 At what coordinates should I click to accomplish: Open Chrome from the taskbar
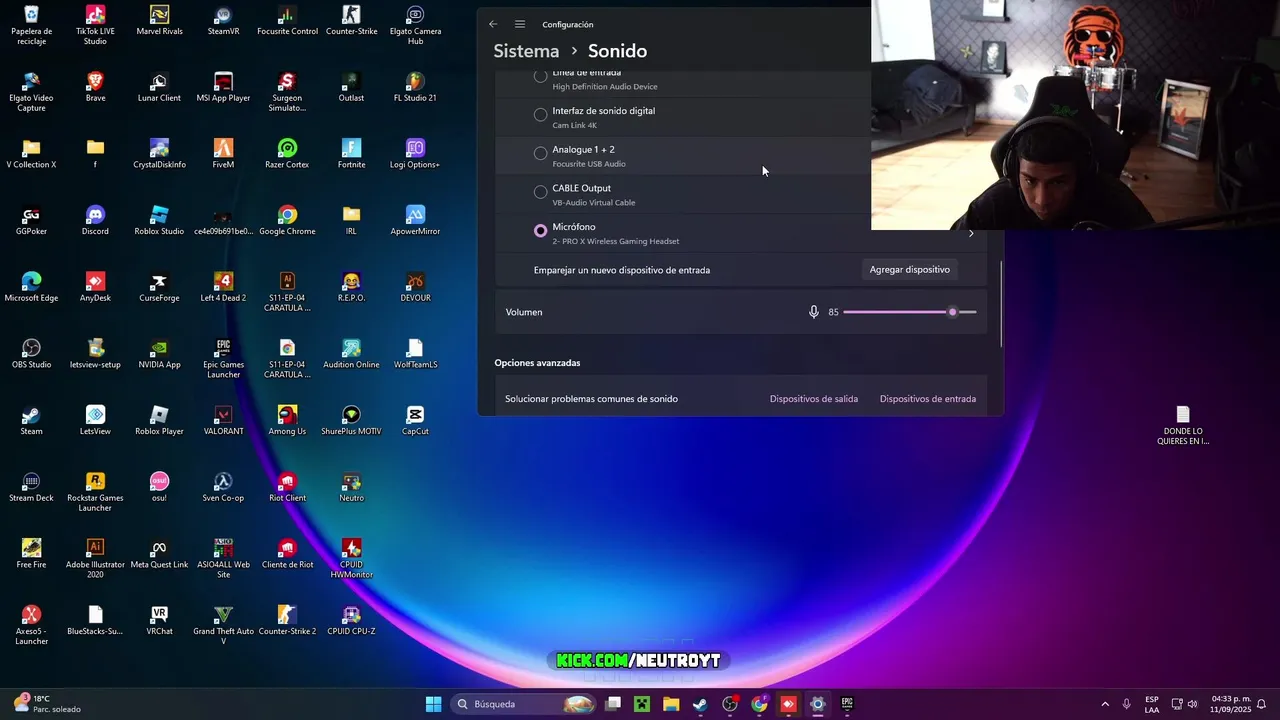759,704
